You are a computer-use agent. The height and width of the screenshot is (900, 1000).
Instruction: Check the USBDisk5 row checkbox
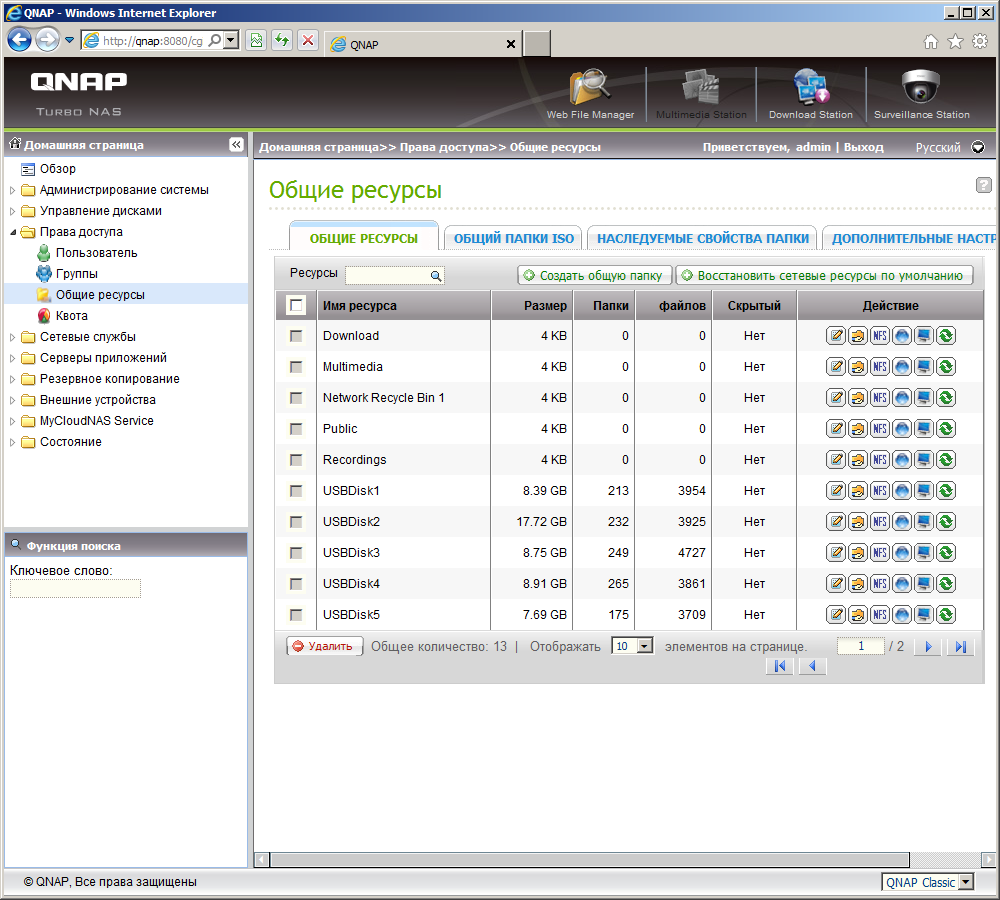[296, 615]
